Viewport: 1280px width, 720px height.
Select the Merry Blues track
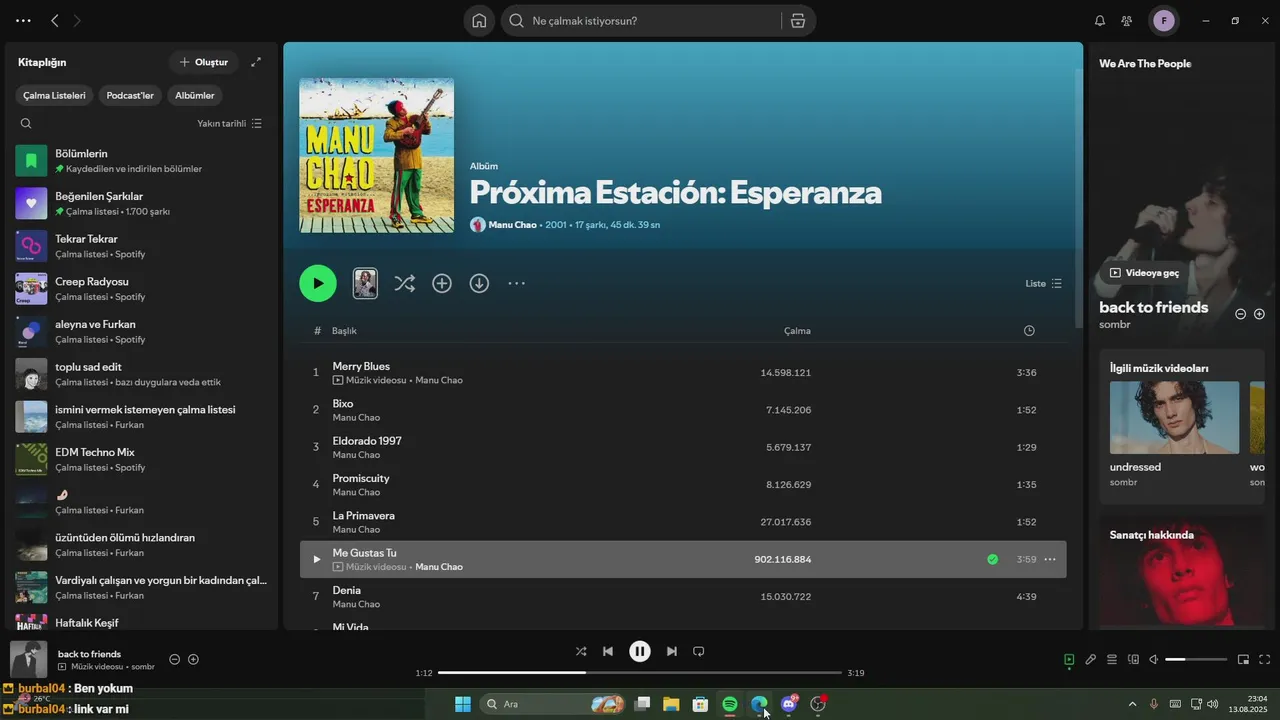[683, 373]
